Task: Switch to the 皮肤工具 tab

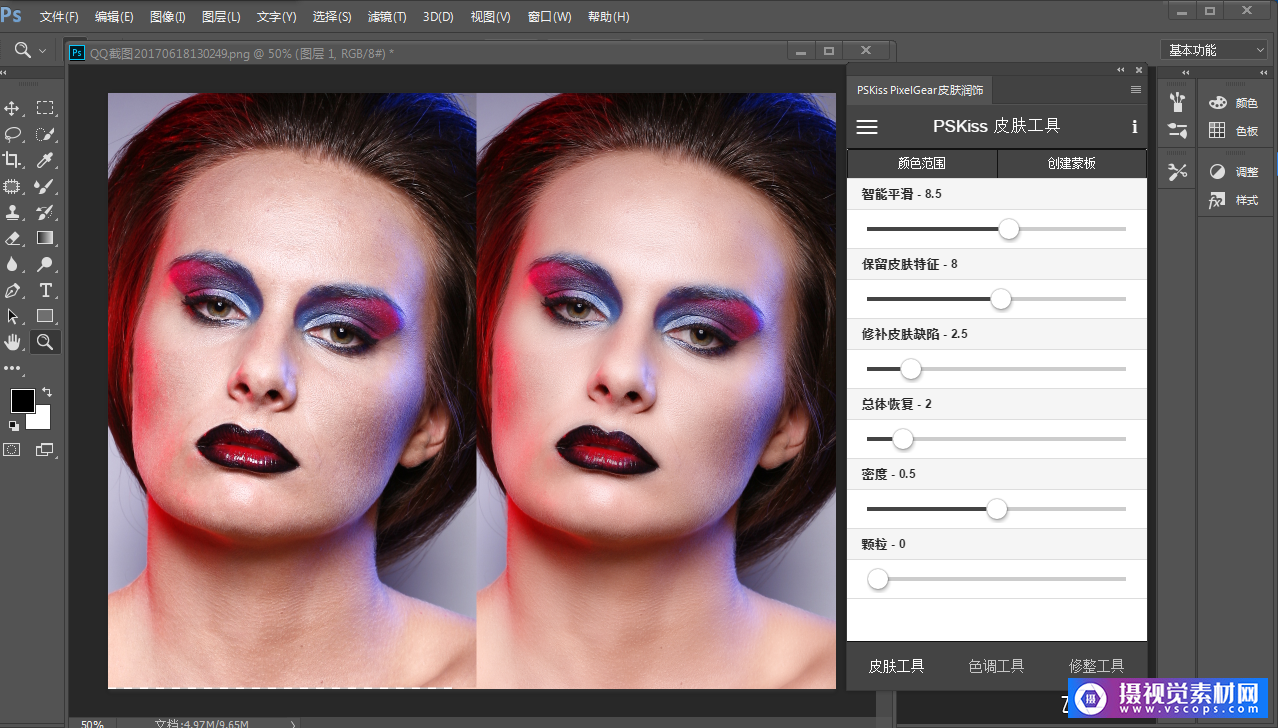Action: click(x=896, y=666)
